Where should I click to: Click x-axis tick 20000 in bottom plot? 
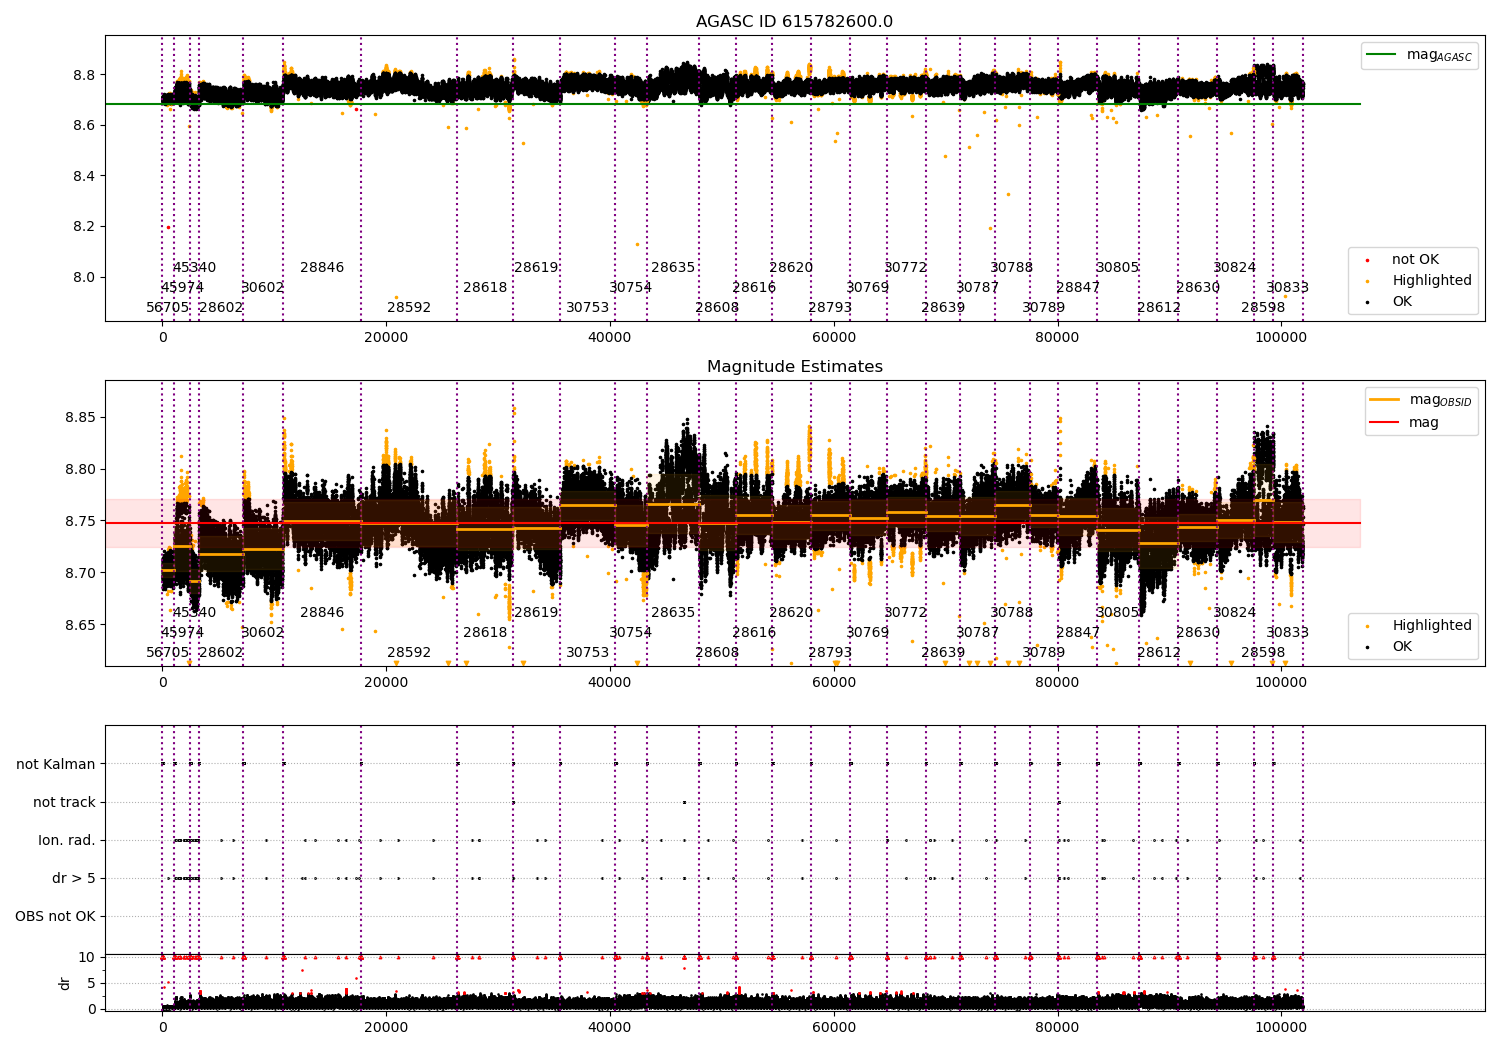click(386, 1027)
